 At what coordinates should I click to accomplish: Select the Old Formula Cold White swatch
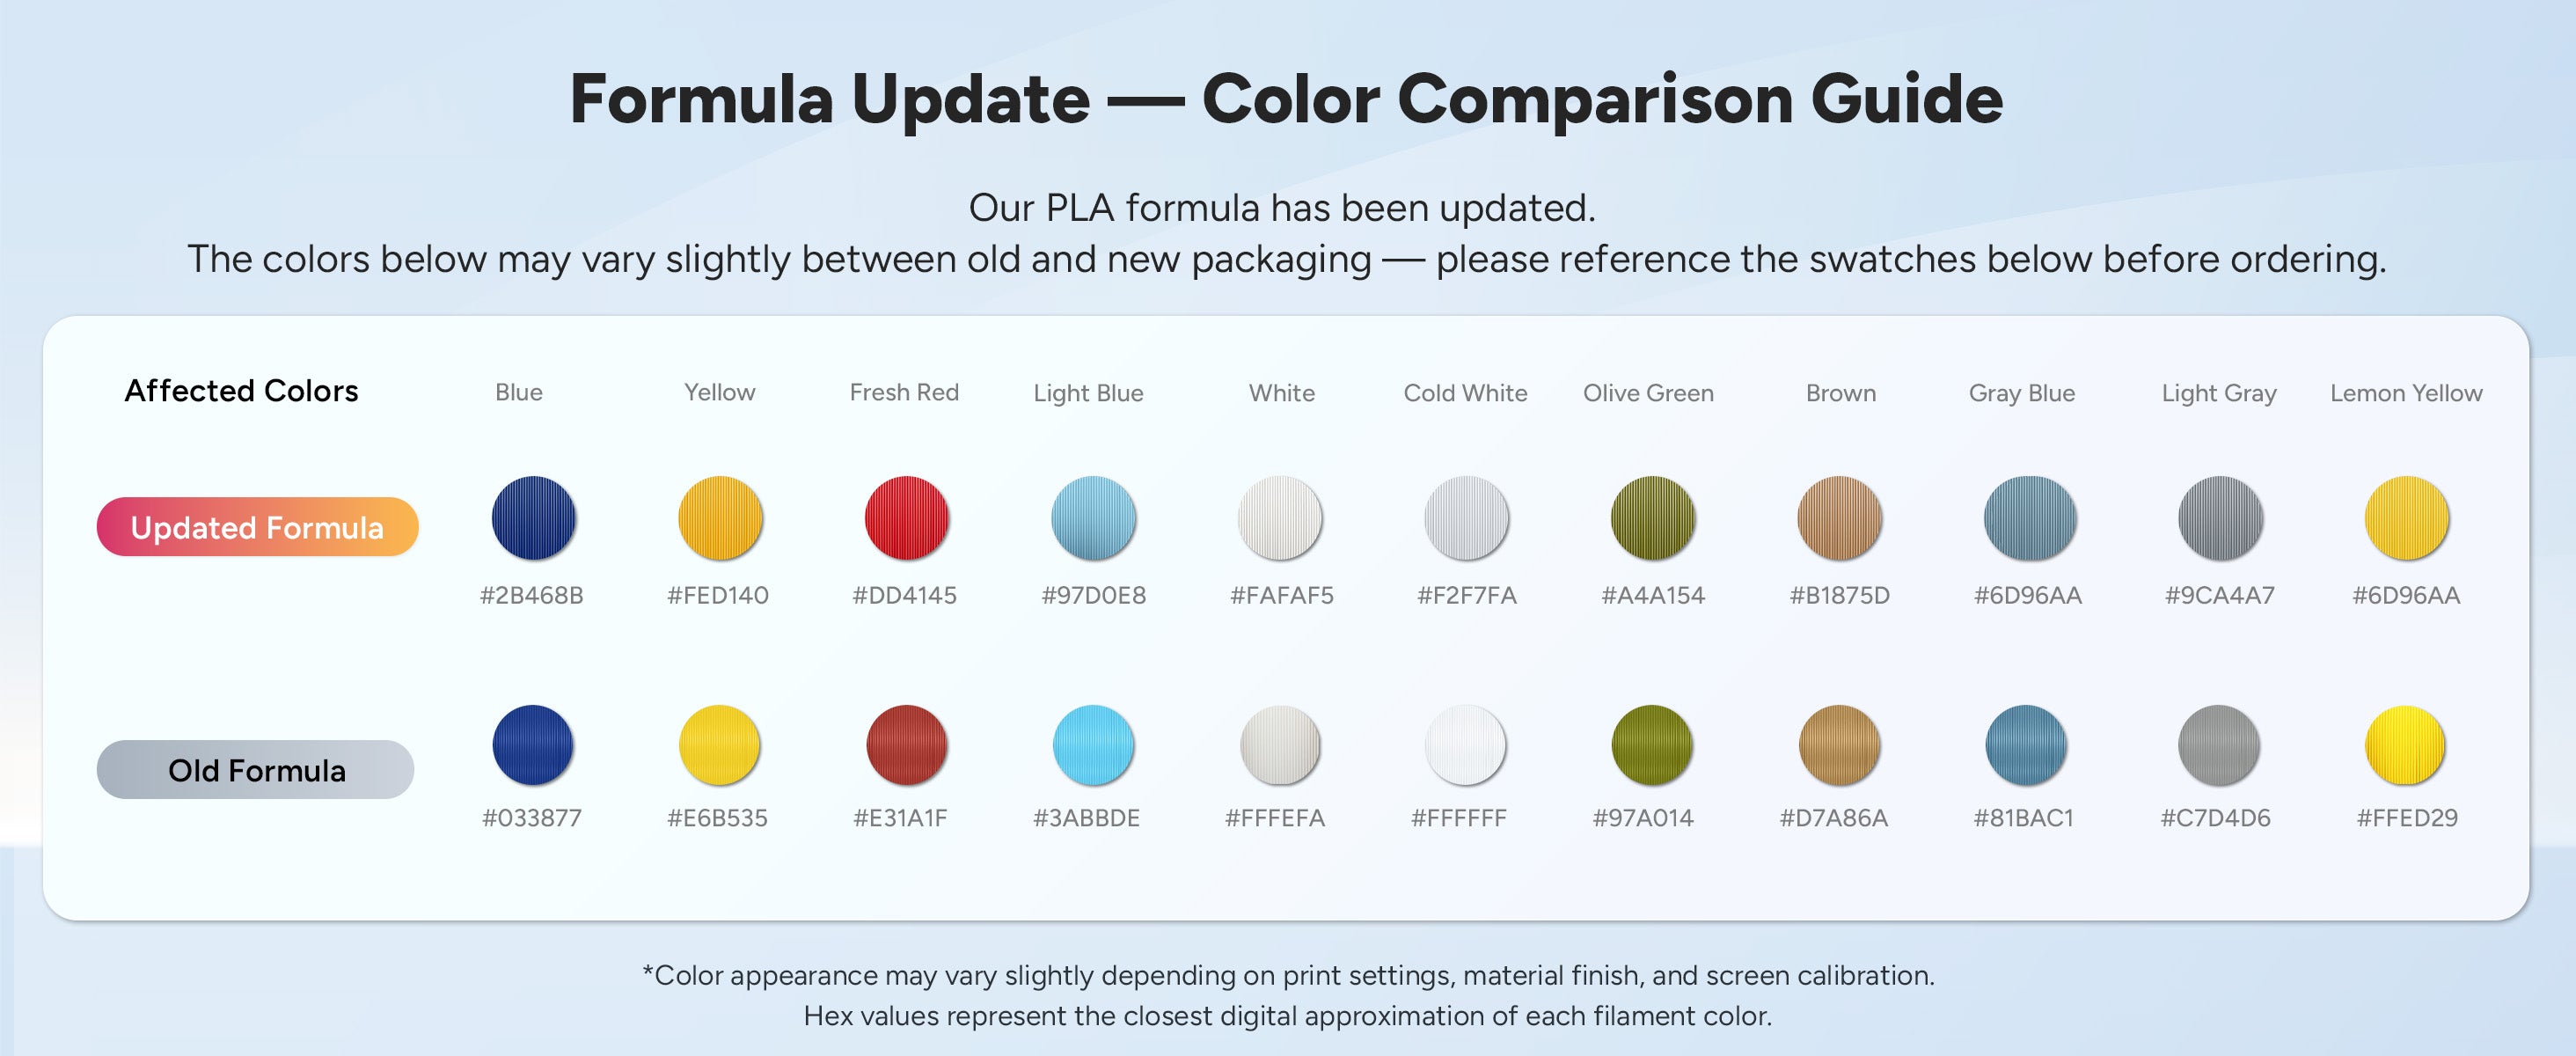[1465, 745]
